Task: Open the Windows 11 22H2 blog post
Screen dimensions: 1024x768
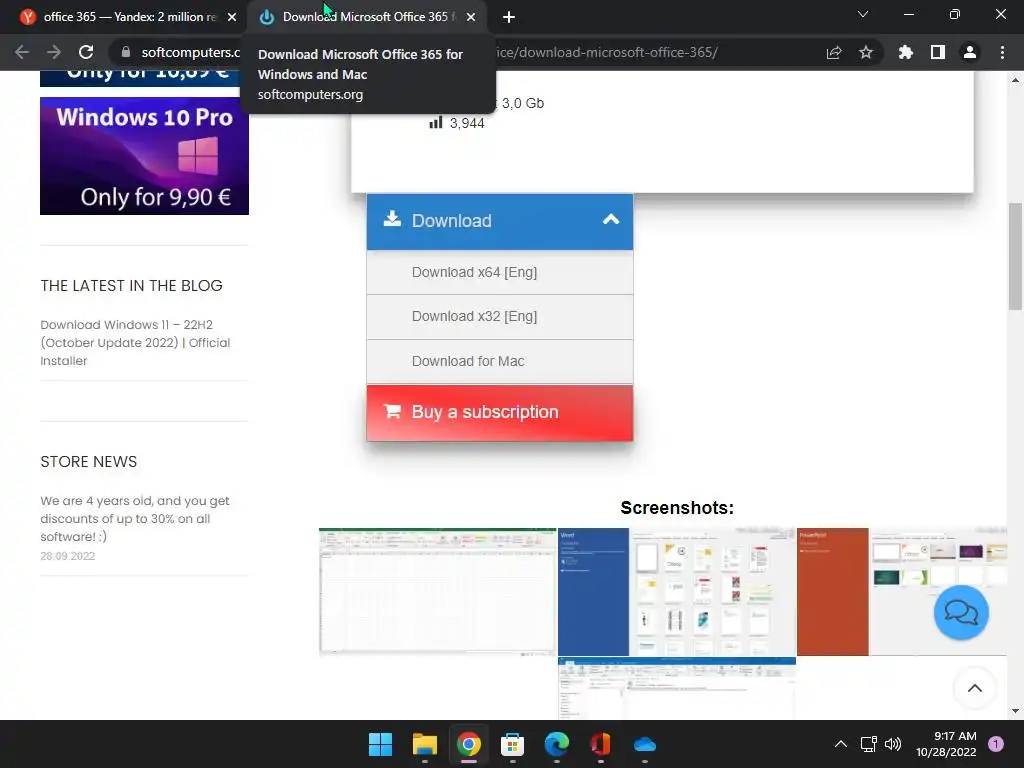Action: coord(135,342)
